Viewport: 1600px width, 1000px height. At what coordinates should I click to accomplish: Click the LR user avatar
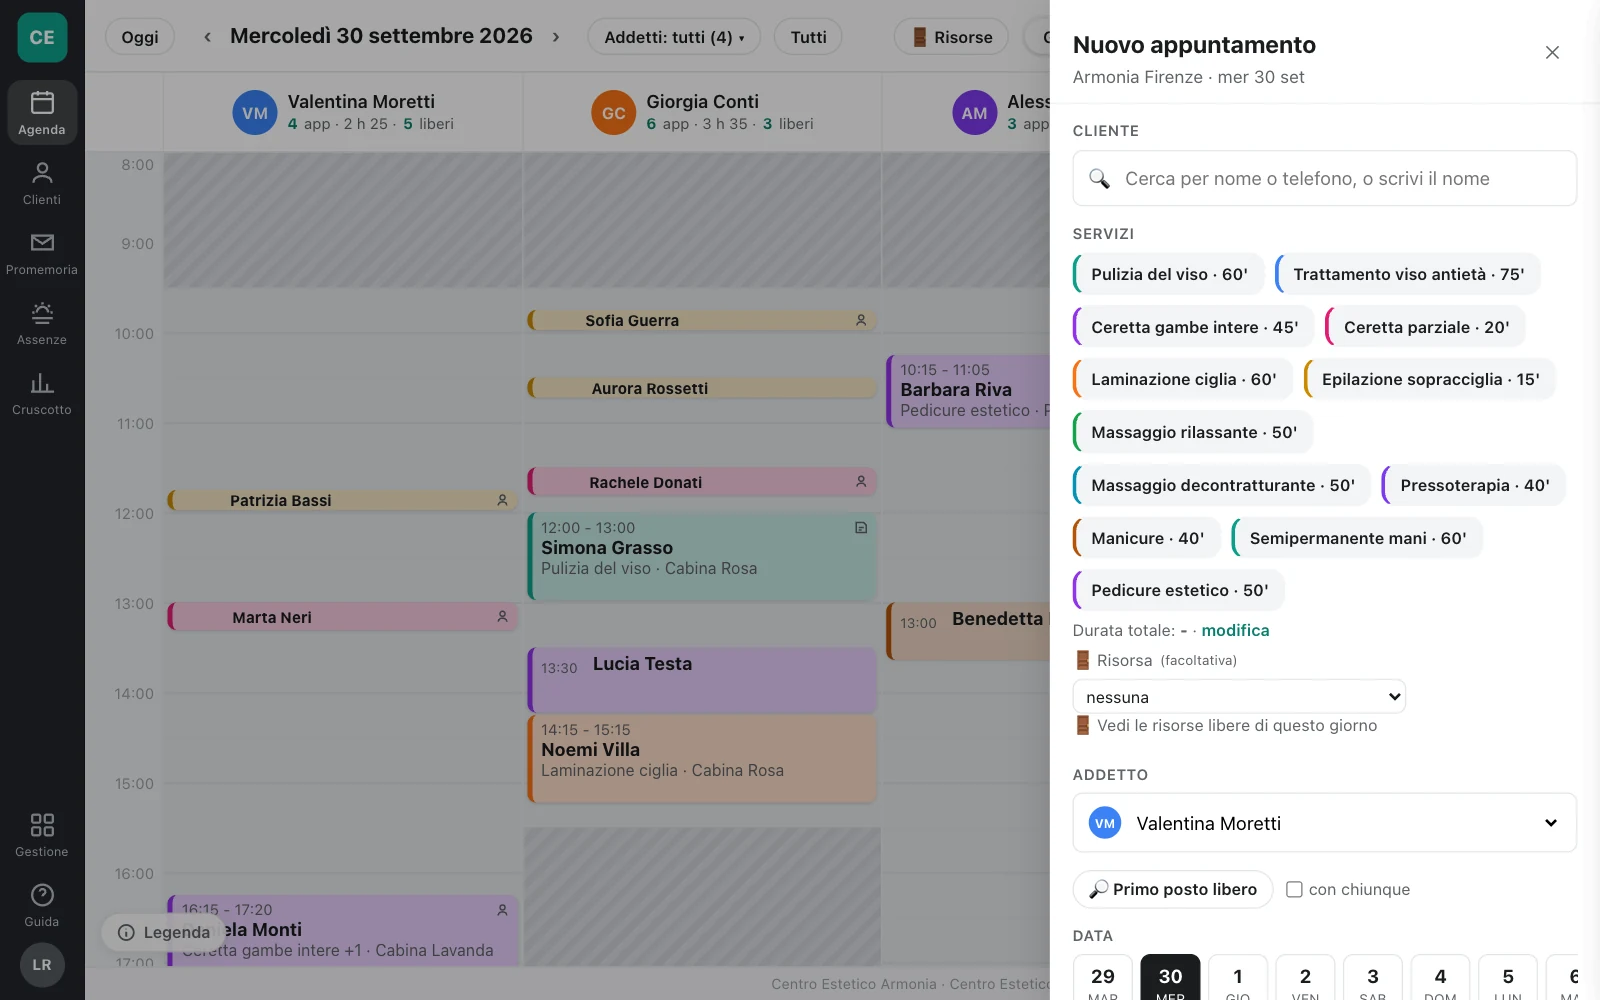[x=42, y=965]
